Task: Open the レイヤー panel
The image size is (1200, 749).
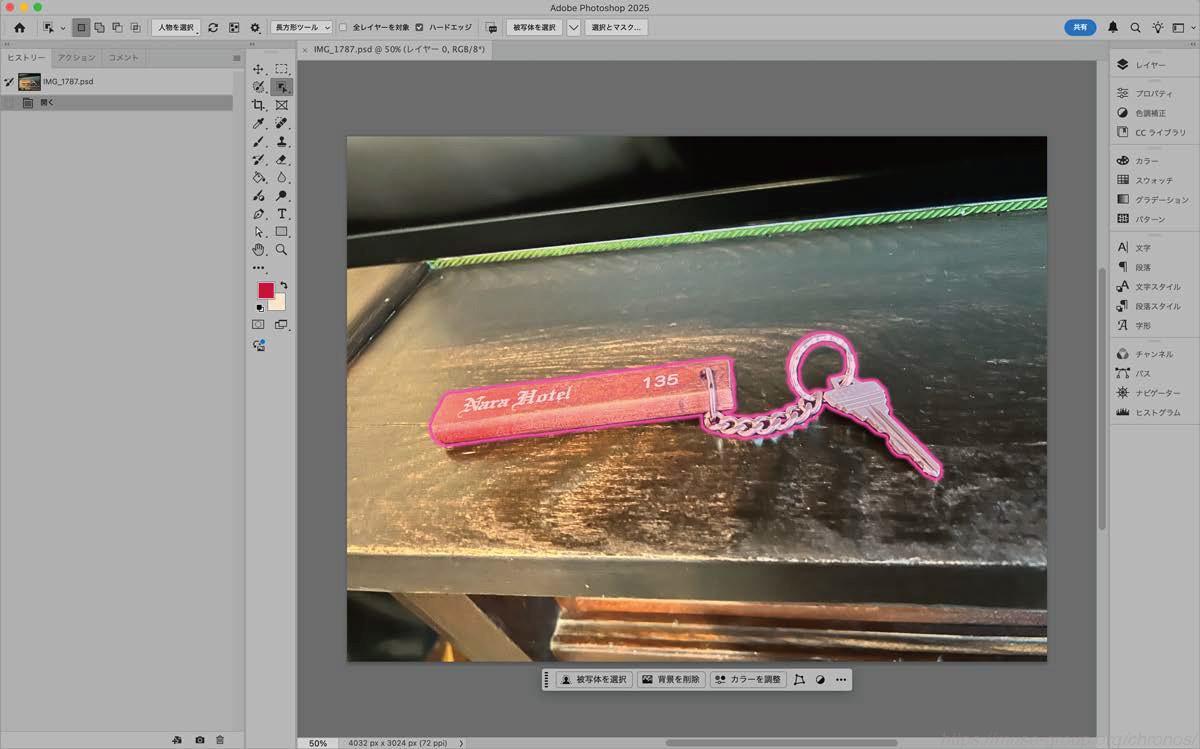Action: [1150, 65]
